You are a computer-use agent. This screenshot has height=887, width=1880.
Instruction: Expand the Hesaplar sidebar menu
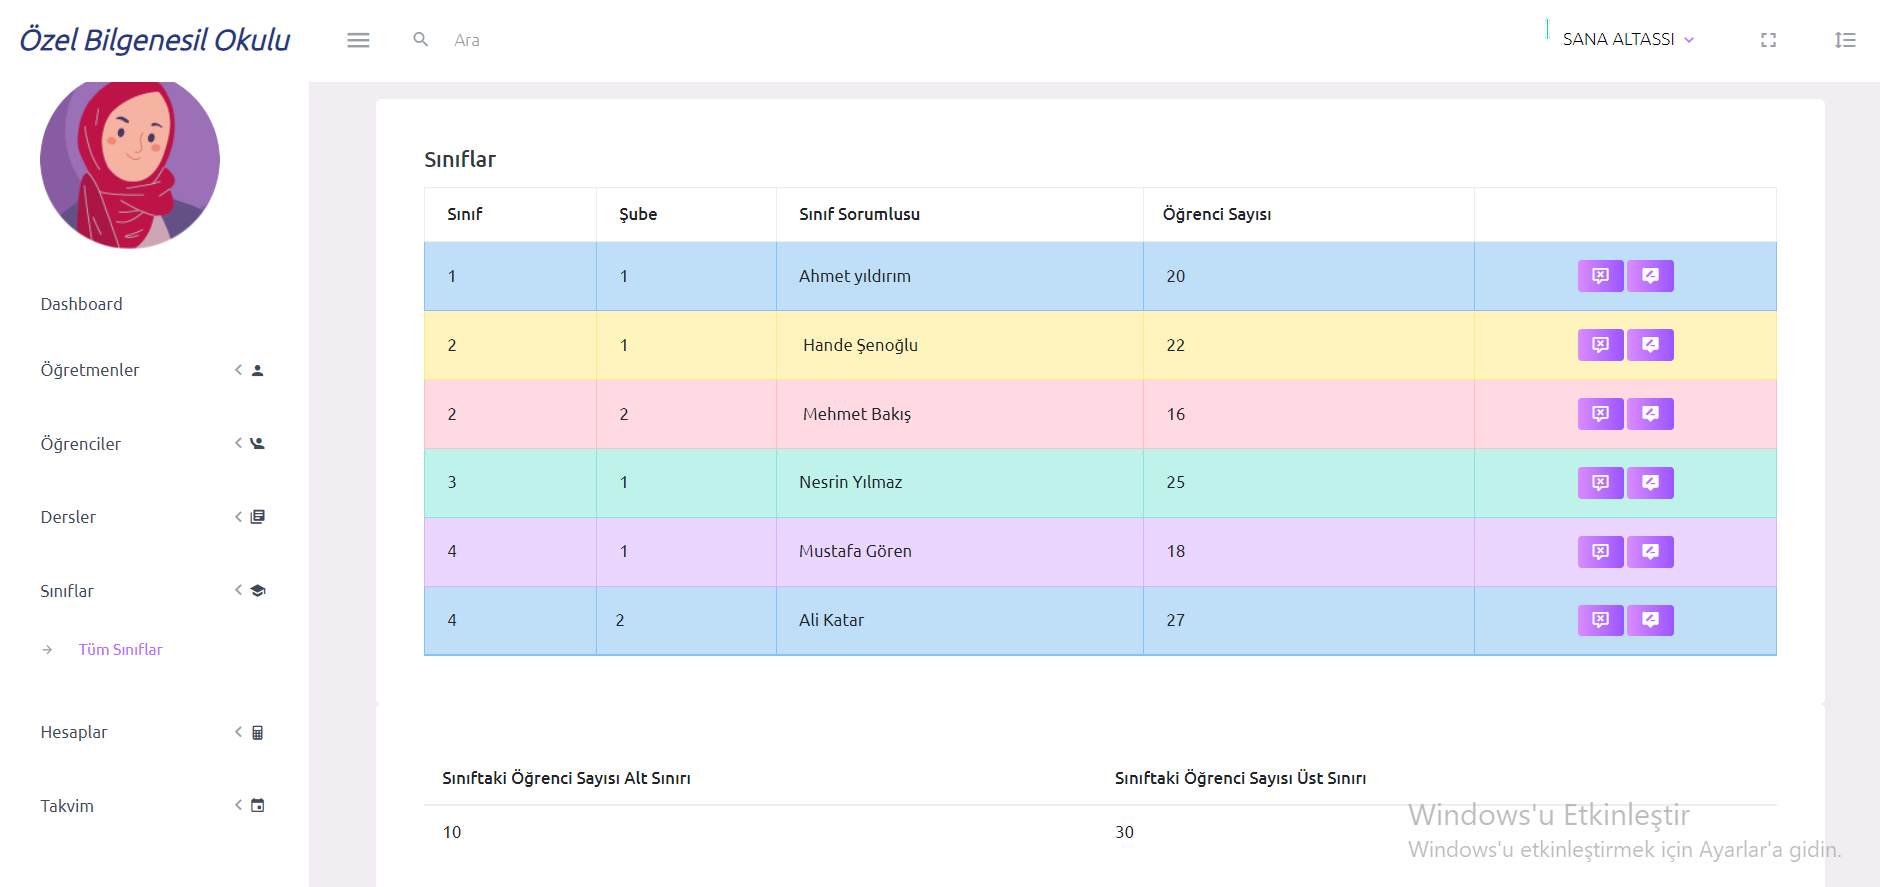152,732
